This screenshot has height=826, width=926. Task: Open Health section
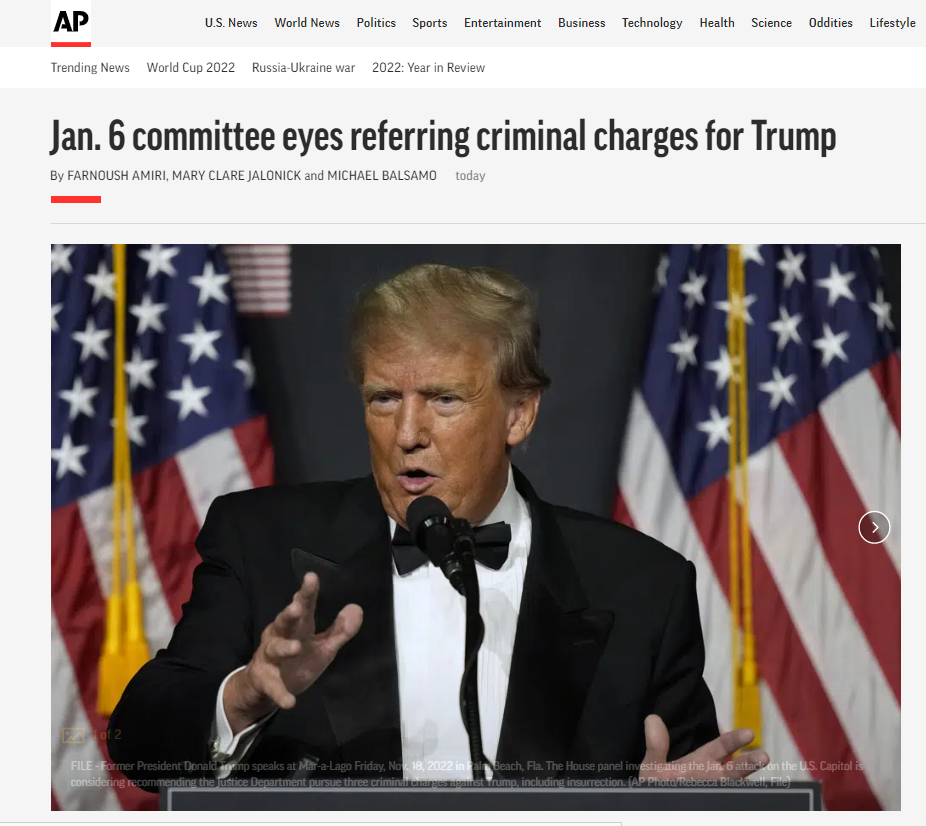pos(716,23)
